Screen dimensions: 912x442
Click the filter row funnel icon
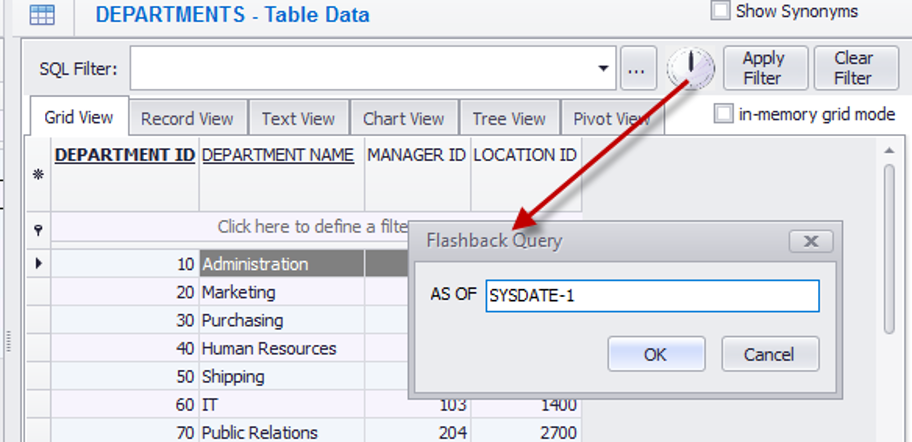[38, 230]
